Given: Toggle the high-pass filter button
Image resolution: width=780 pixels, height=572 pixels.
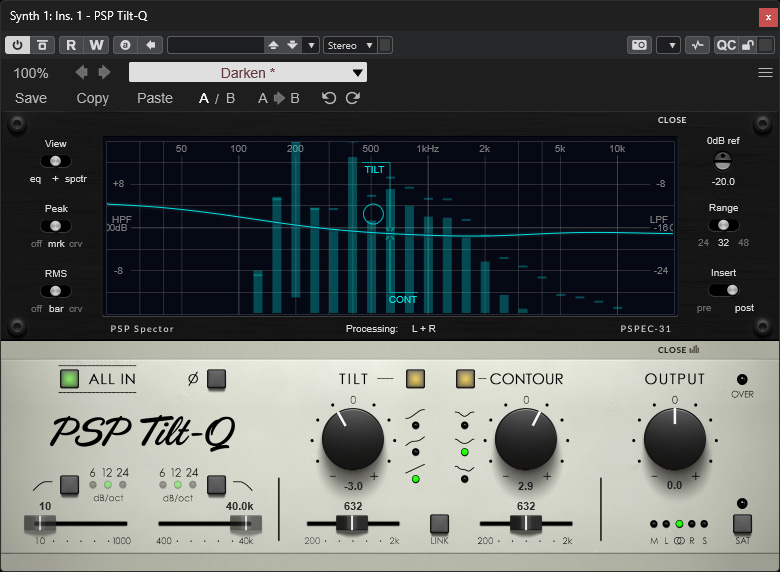Looking at the screenshot, I should 69,485.
